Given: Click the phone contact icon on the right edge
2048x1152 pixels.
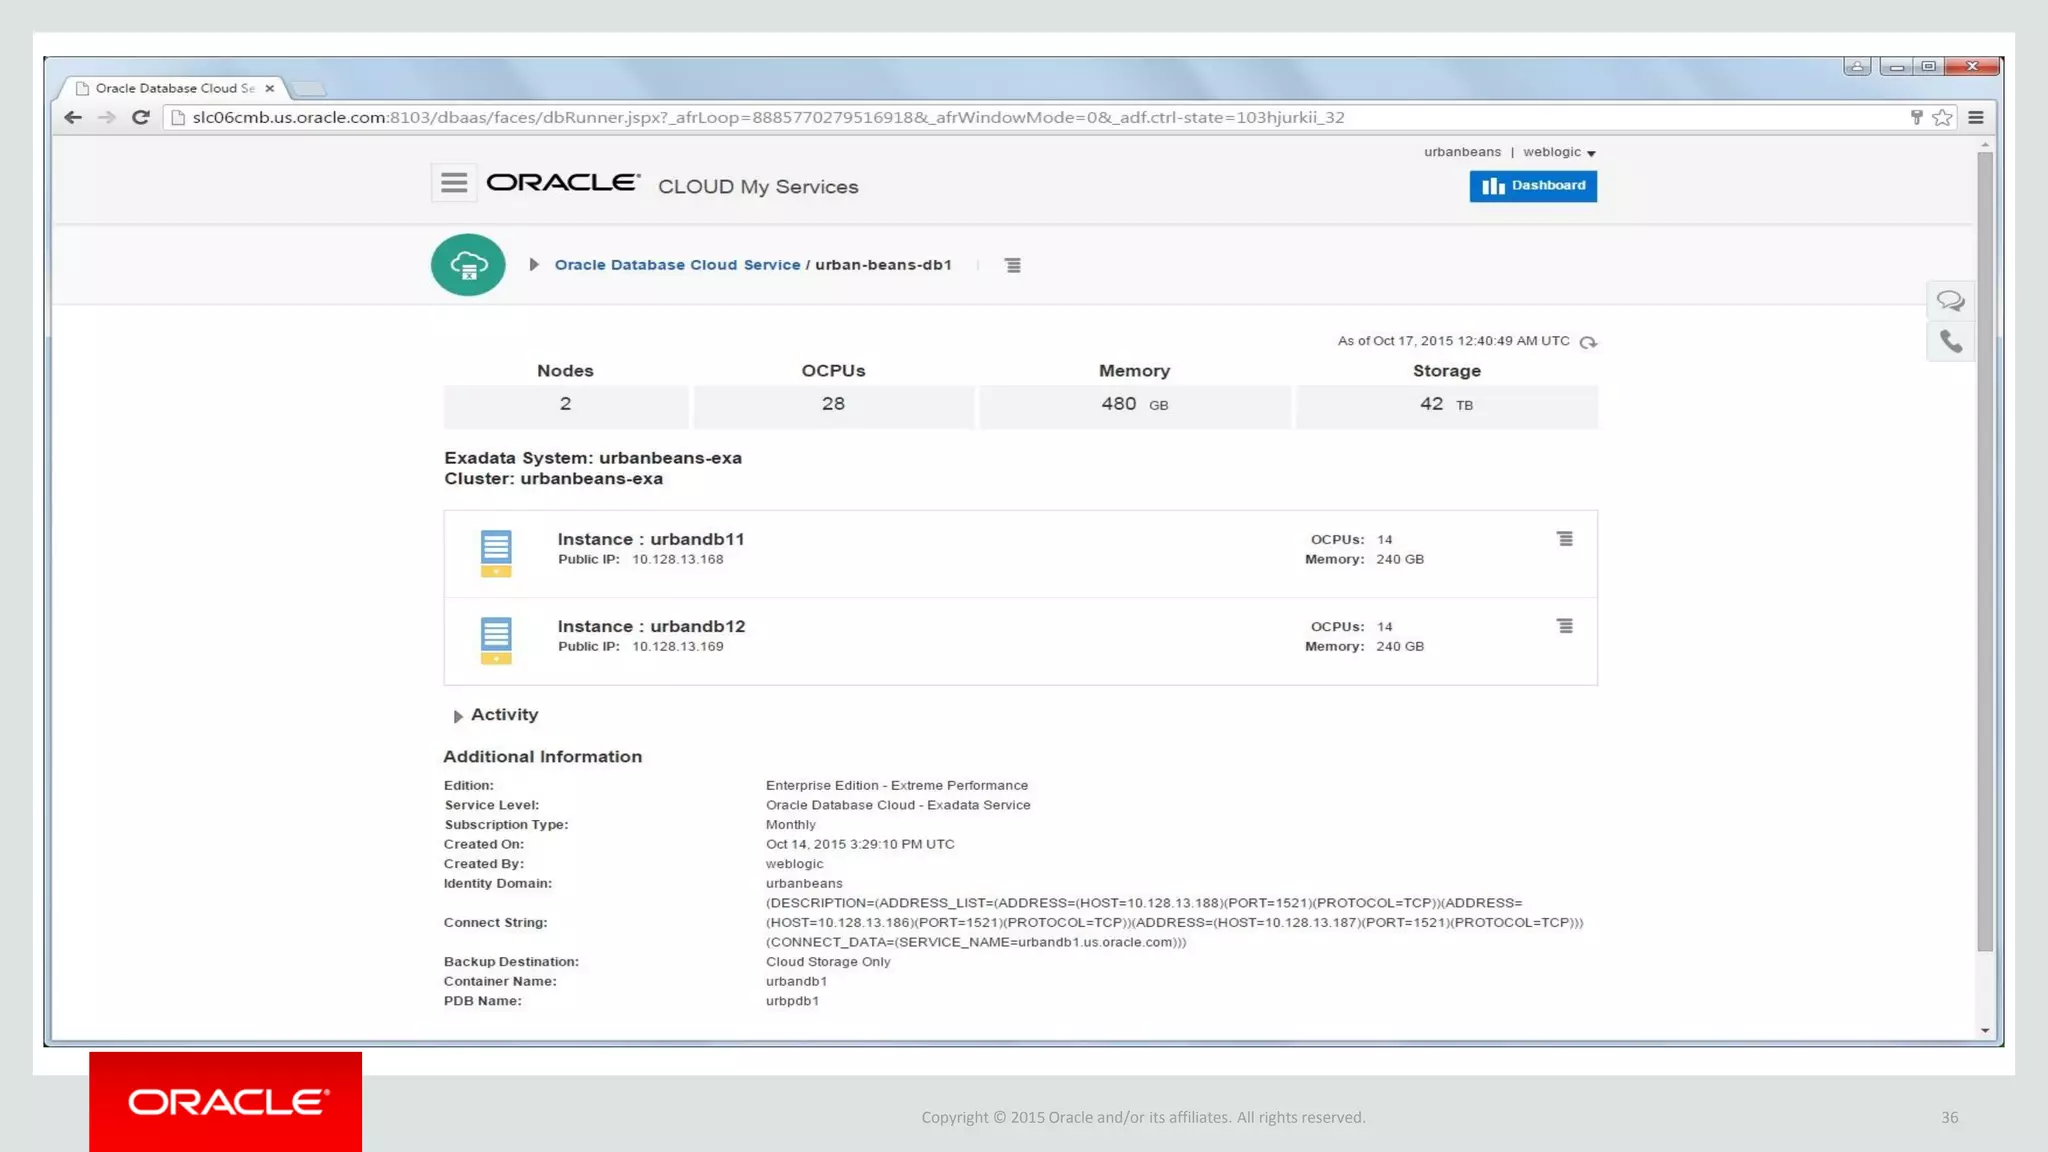Looking at the screenshot, I should click(1950, 342).
